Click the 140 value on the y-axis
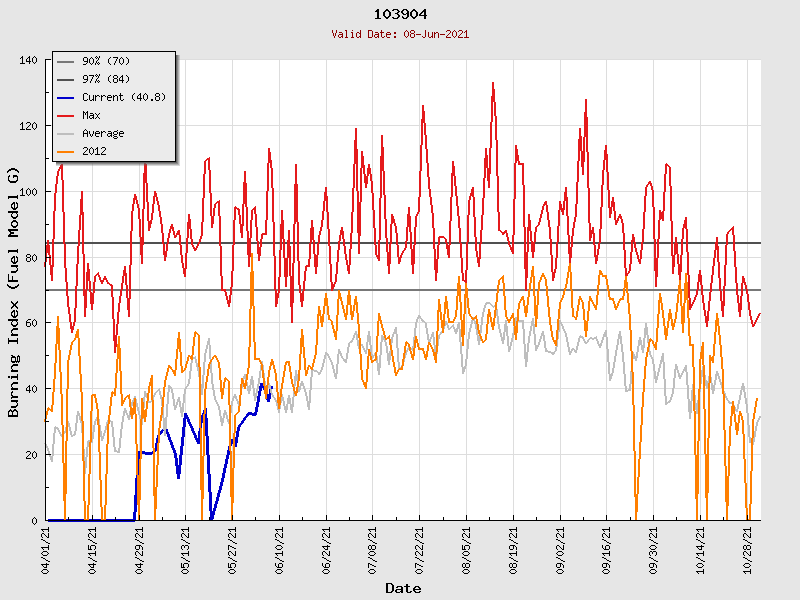Screen dimensions: 800x600 tap(28, 61)
